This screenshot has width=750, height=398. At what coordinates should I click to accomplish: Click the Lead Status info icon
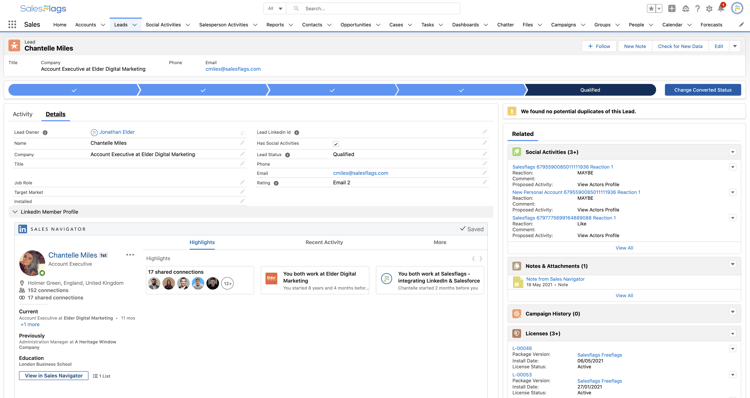click(x=287, y=155)
